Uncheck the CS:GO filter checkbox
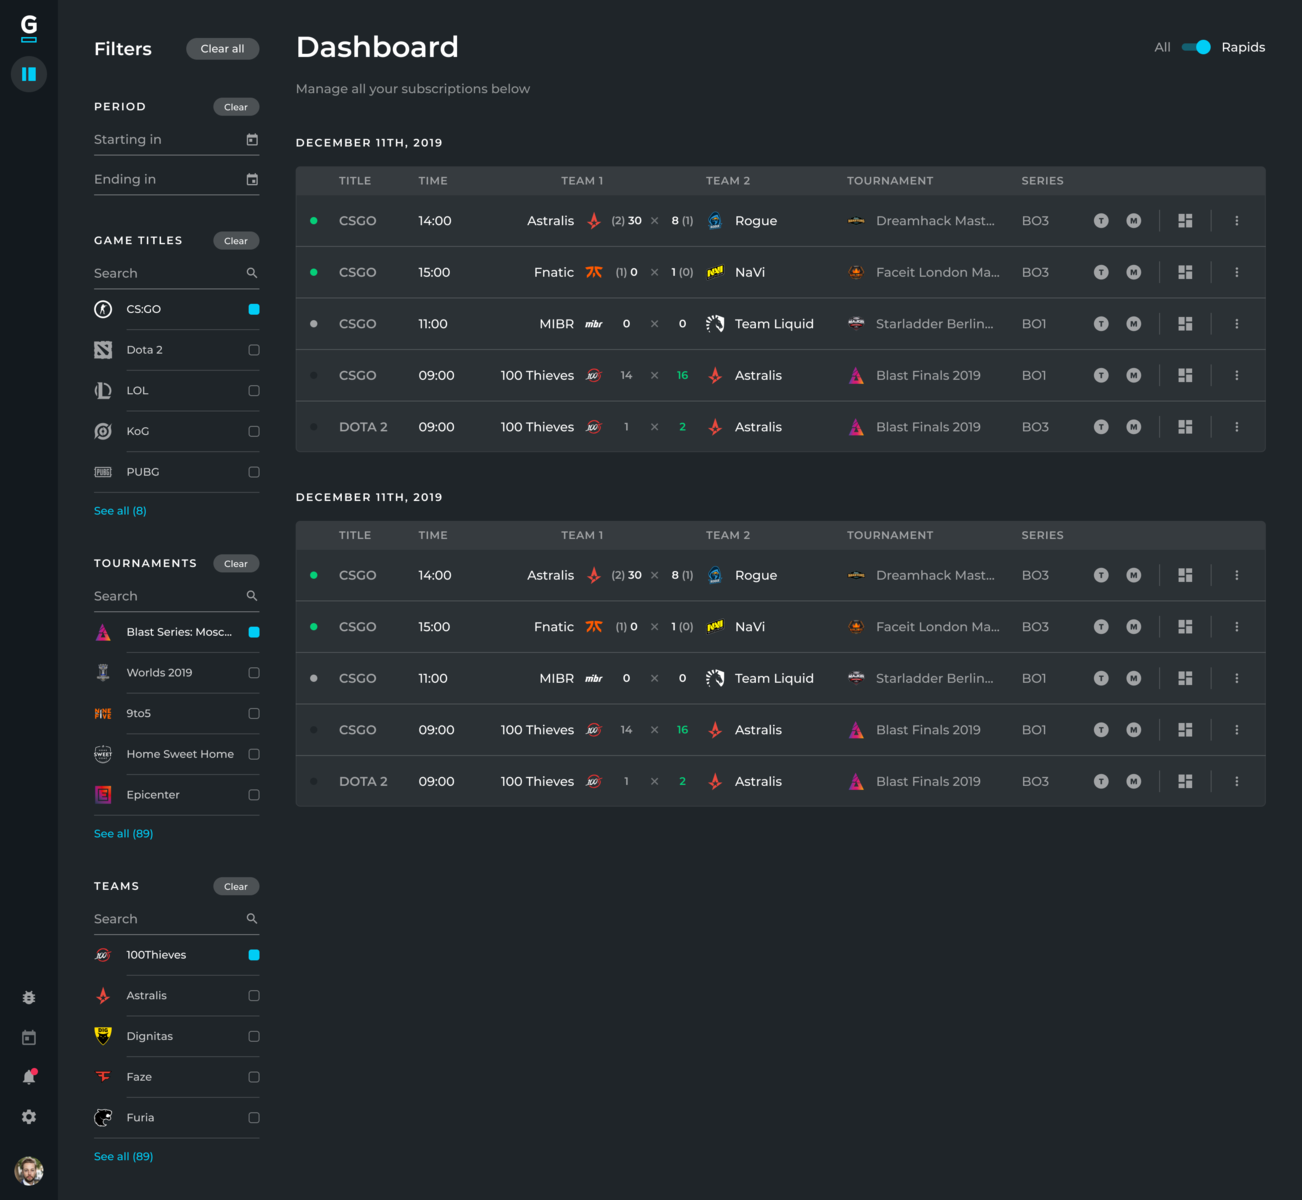The height and width of the screenshot is (1200, 1302). 253,309
